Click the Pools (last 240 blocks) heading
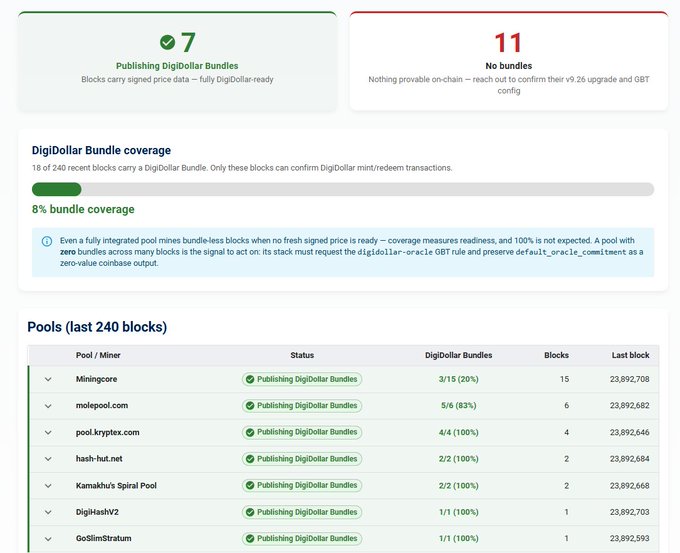This screenshot has width=680, height=553. click(97, 327)
